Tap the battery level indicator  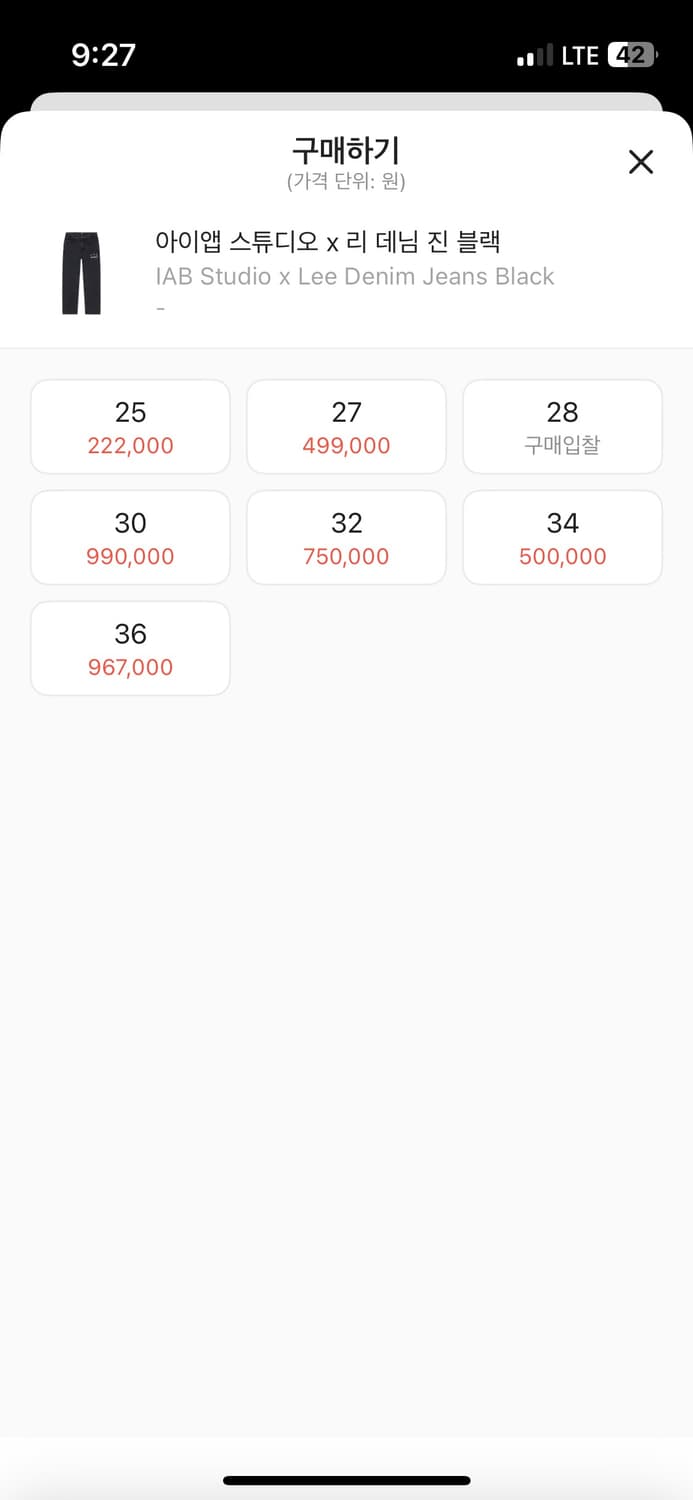(631, 55)
